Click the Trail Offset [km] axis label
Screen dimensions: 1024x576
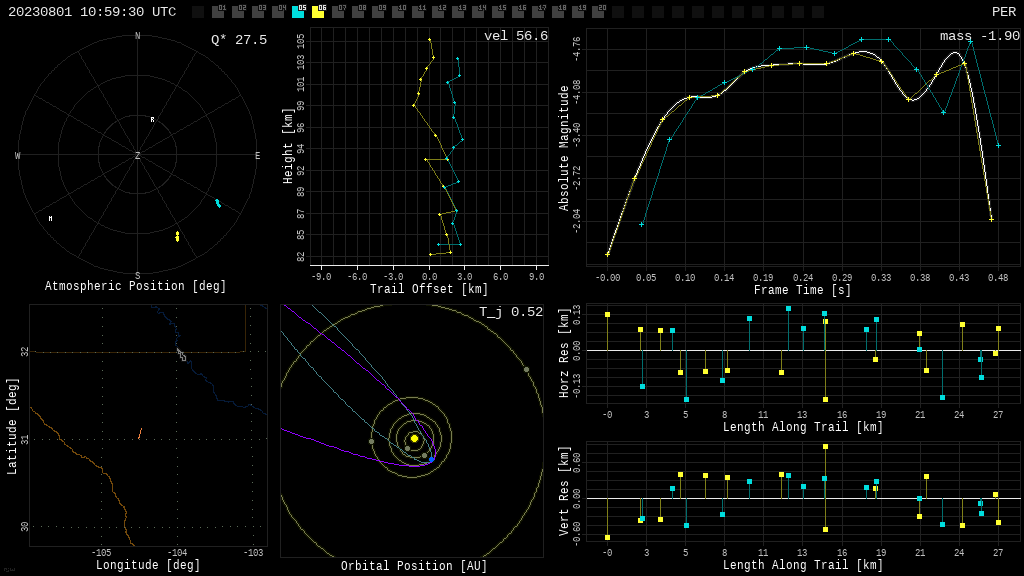coord(429,289)
